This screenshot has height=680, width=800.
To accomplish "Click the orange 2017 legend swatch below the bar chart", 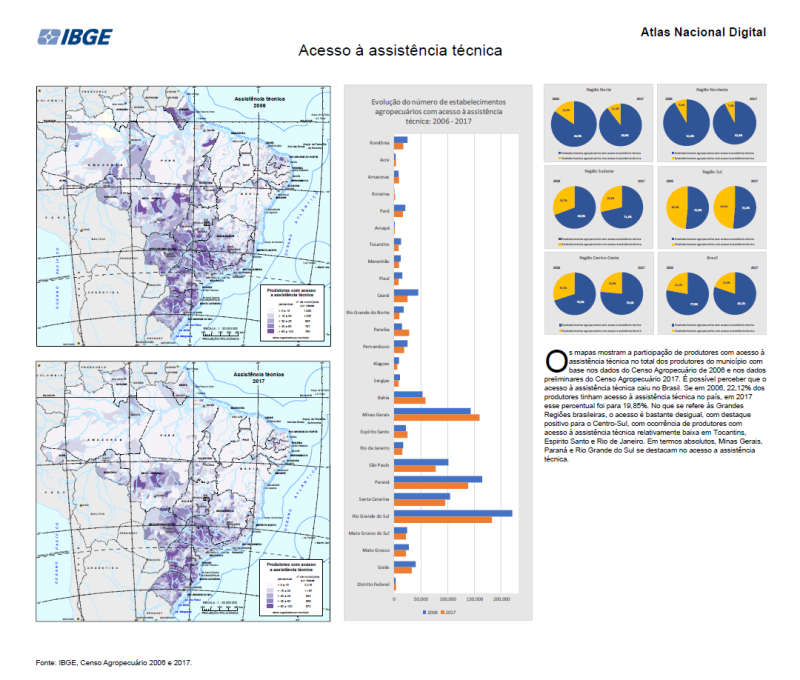I will click(442, 612).
